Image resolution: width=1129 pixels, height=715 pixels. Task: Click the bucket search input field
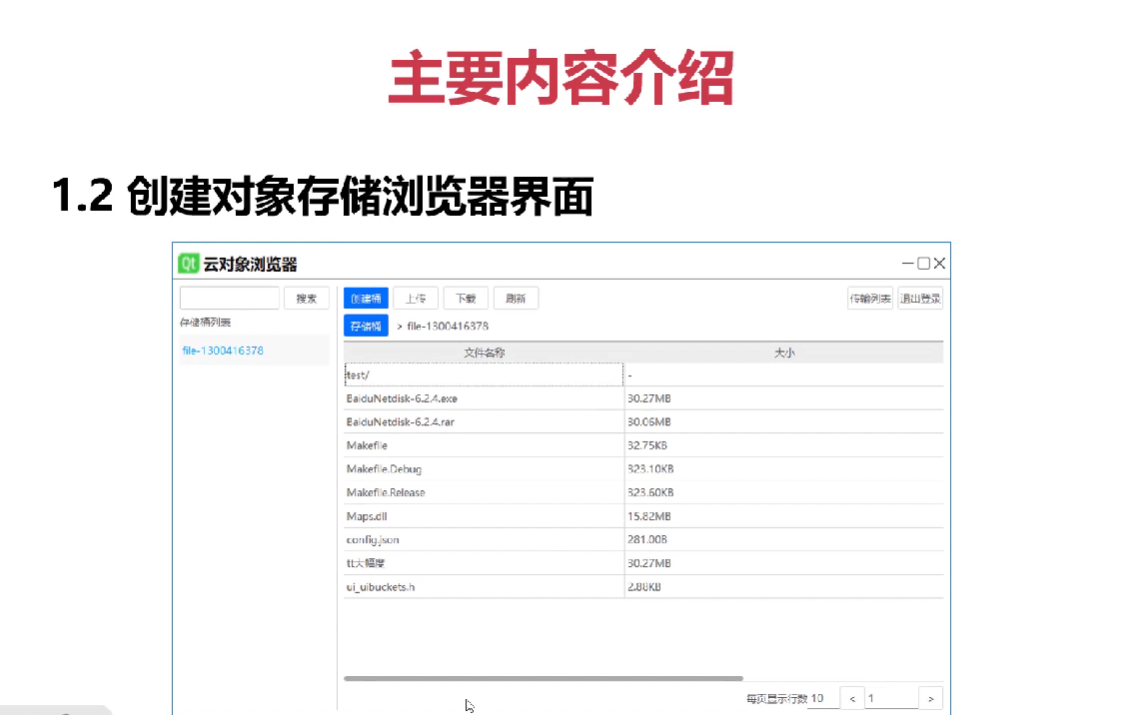coord(230,298)
